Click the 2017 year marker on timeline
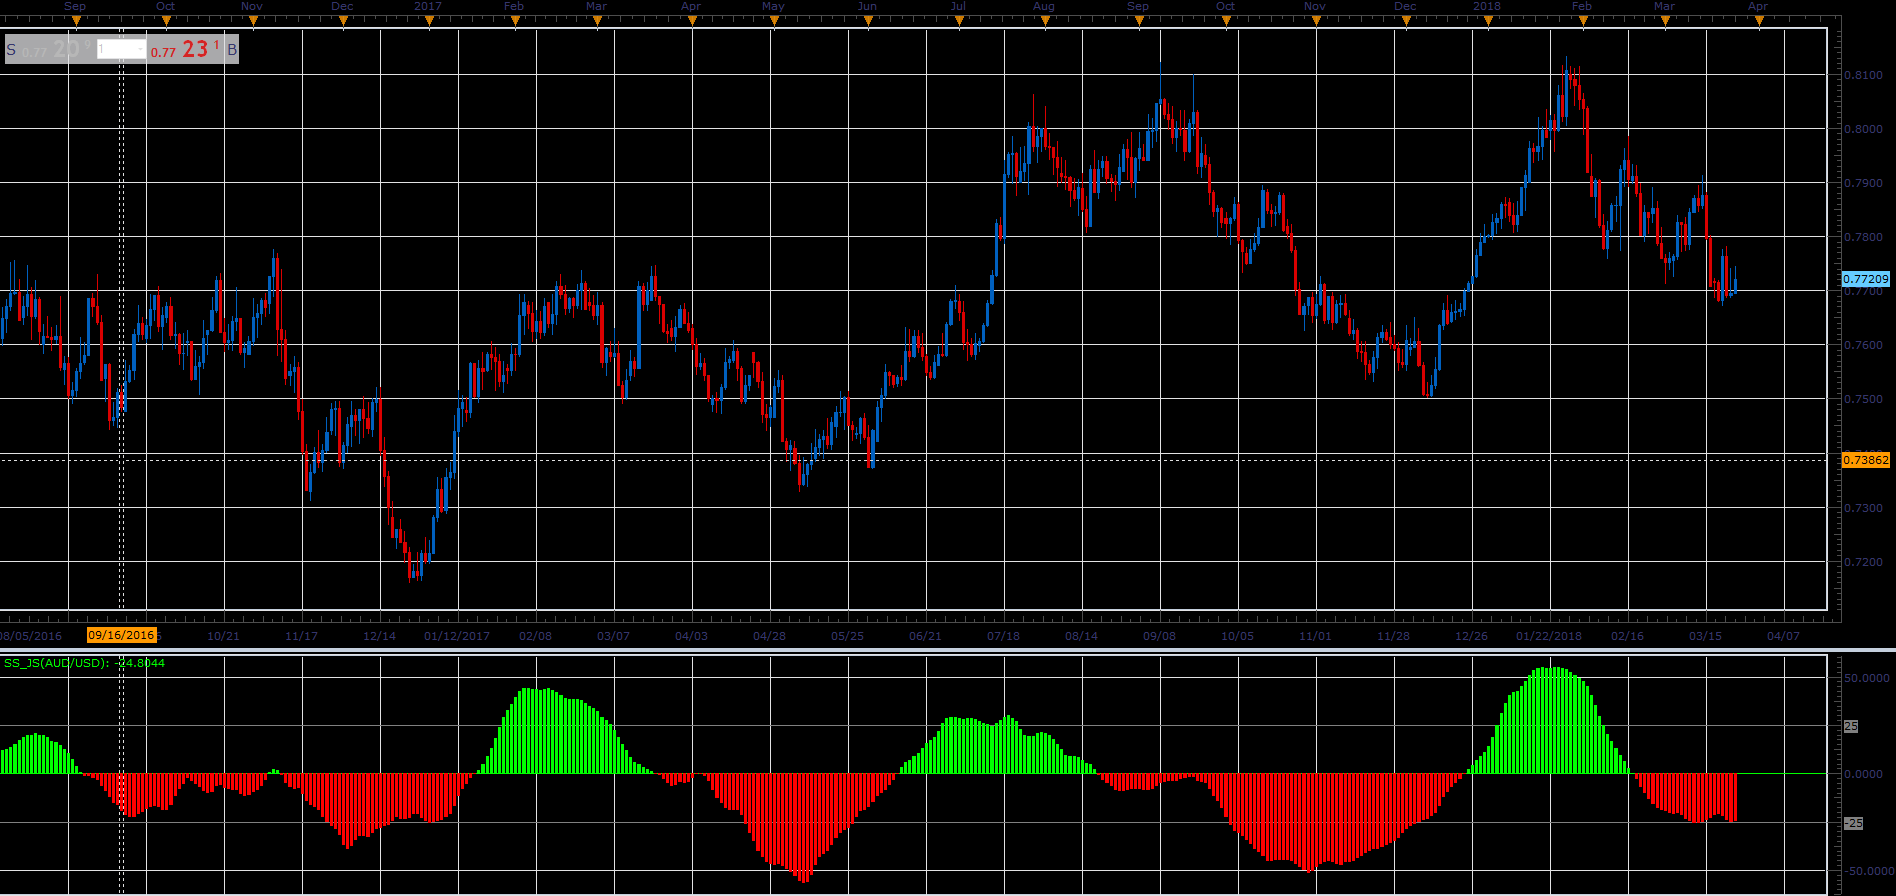 click(427, 6)
